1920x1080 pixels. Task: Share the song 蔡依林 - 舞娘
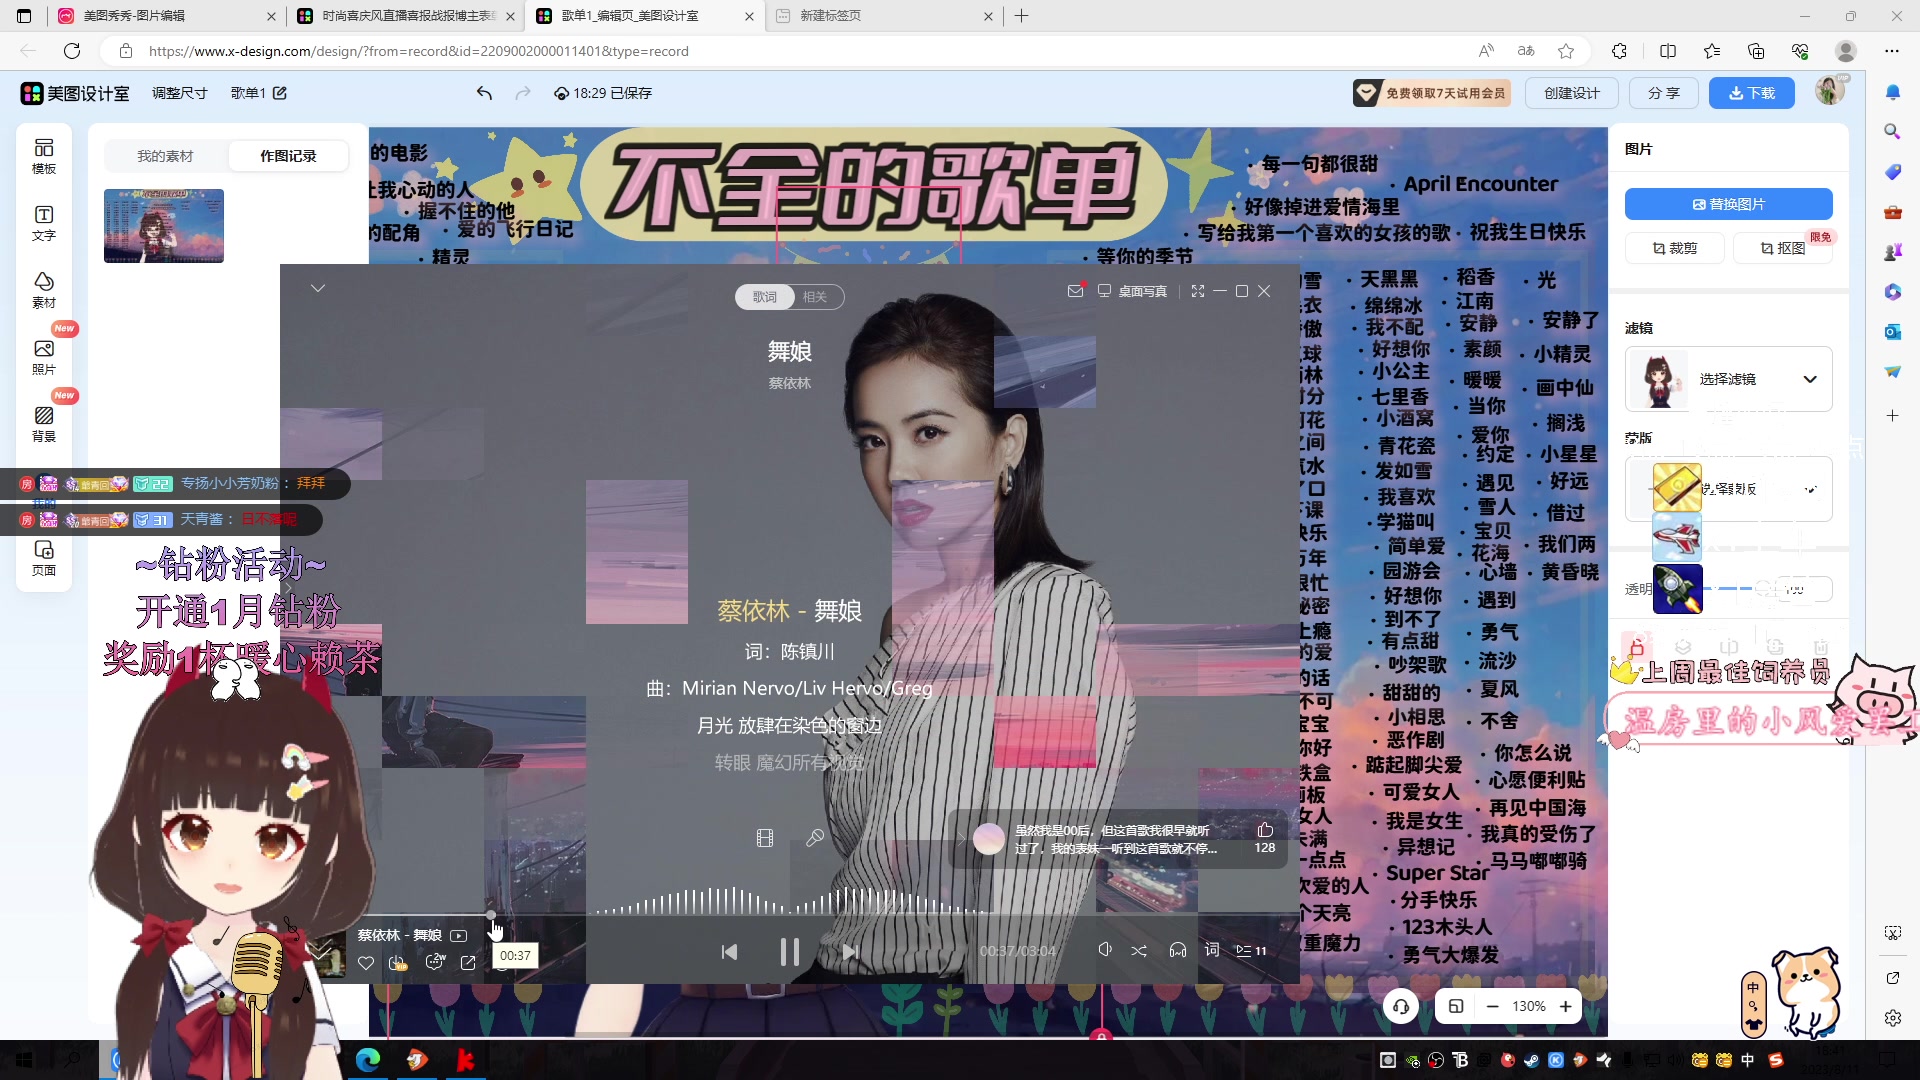pos(468,963)
